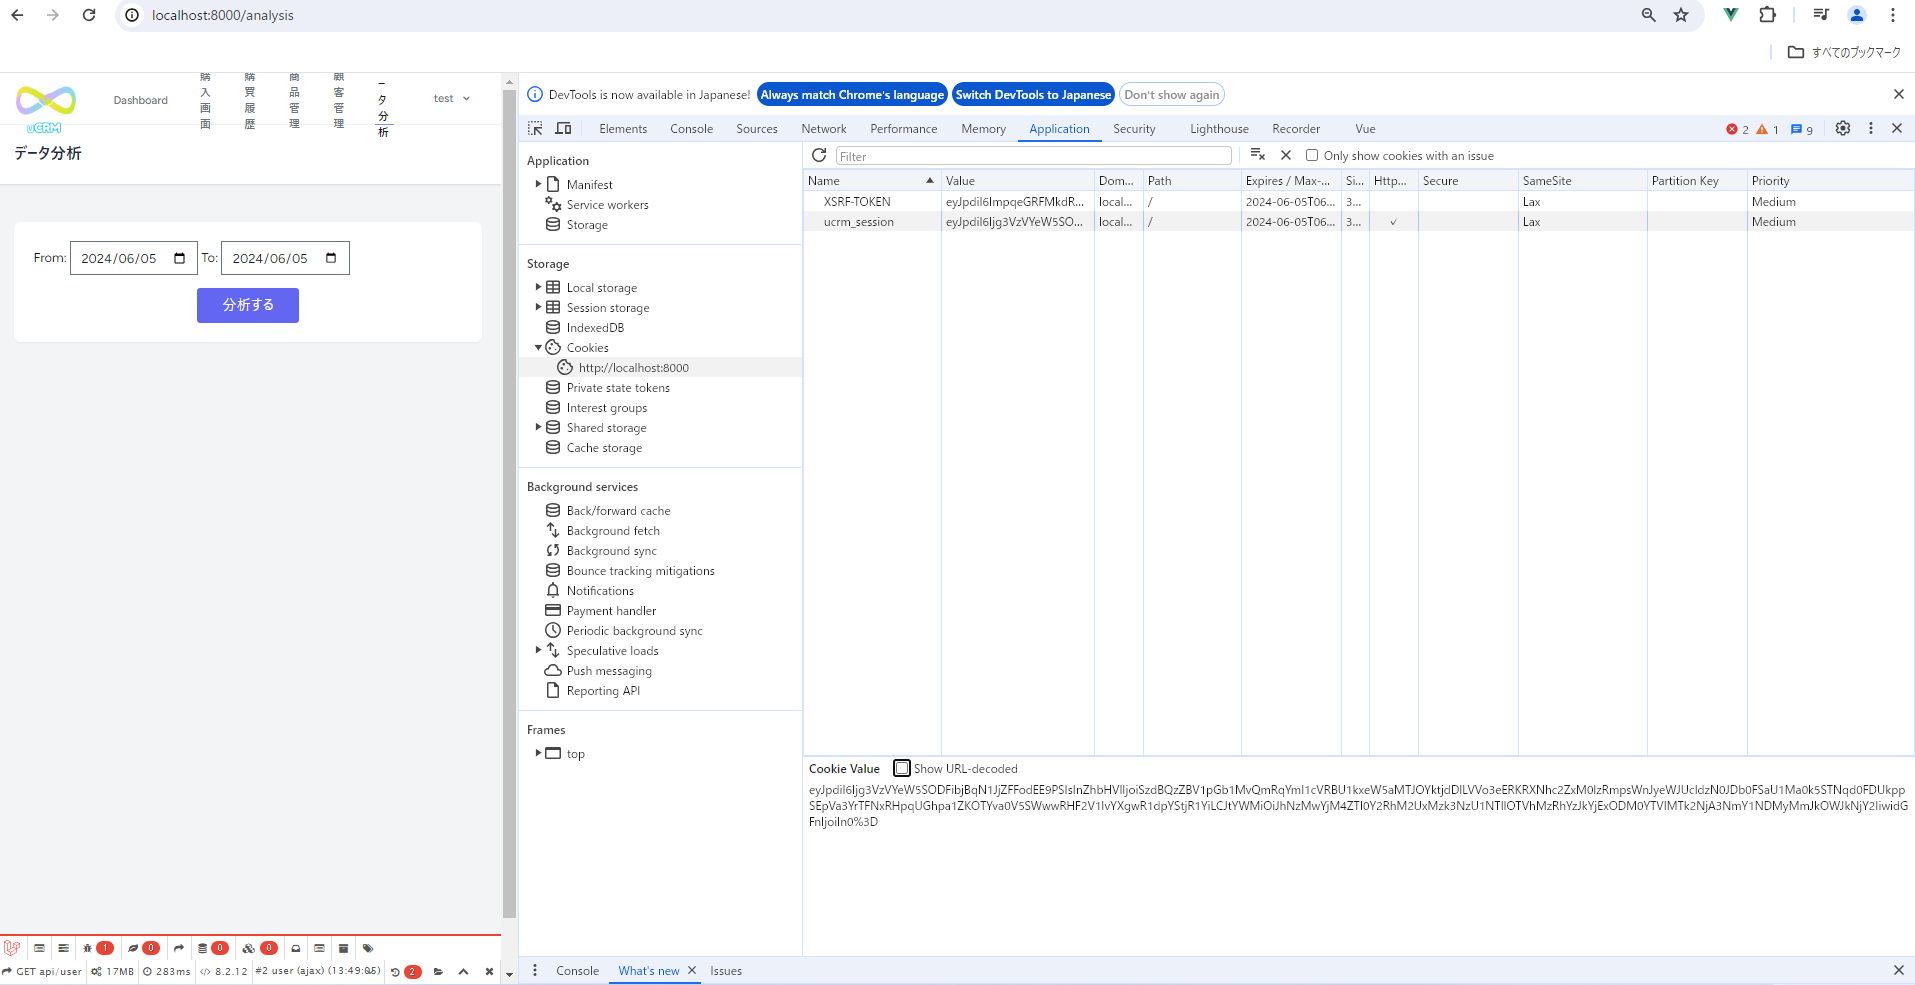This screenshot has height=985, width=1915.
Task: Click the browser address bar URL
Action: pyautogui.click(x=223, y=15)
